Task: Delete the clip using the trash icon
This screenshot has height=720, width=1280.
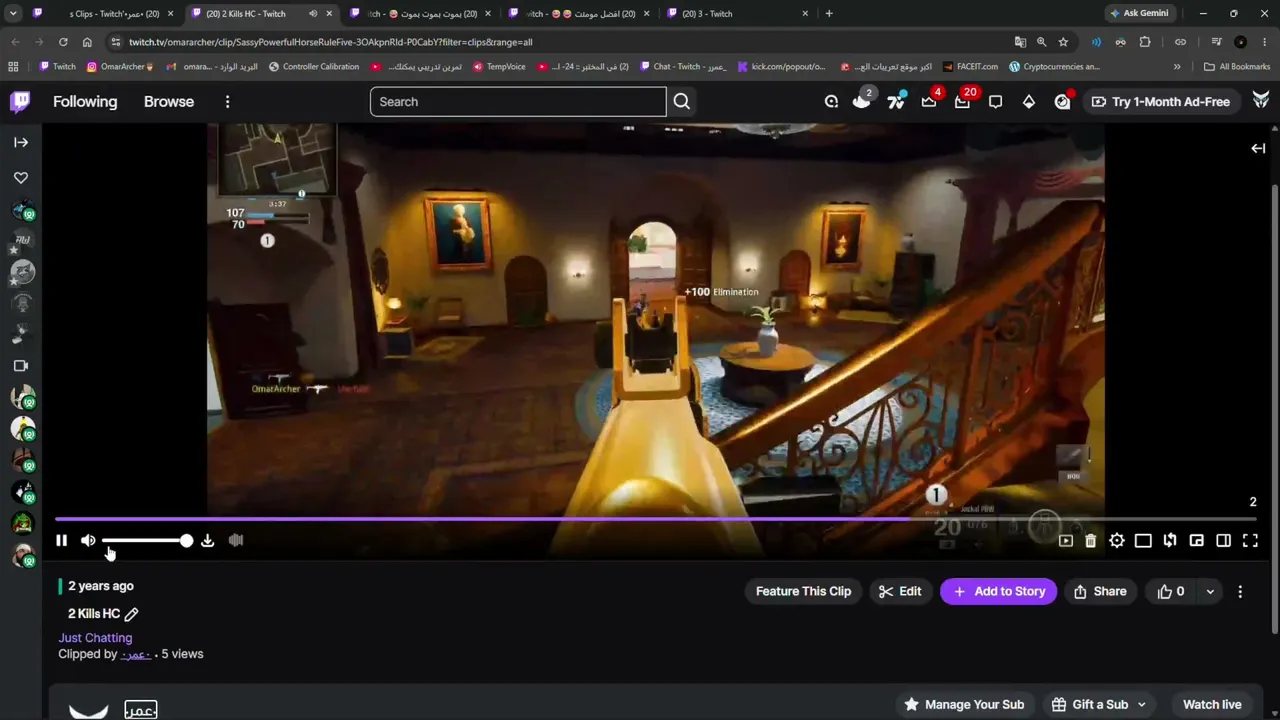Action: pyautogui.click(x=1091, y=540)
